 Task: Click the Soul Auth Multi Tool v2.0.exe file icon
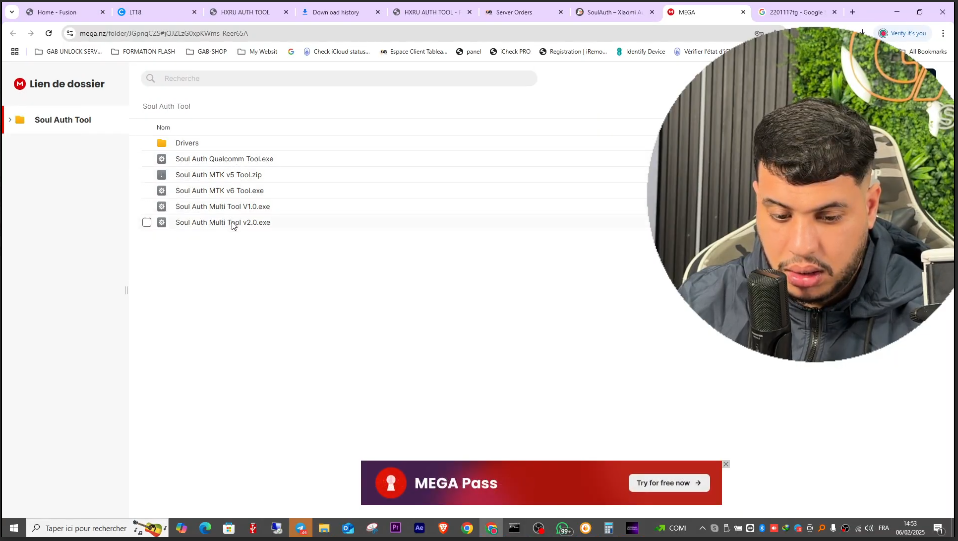tap(161, 223)
